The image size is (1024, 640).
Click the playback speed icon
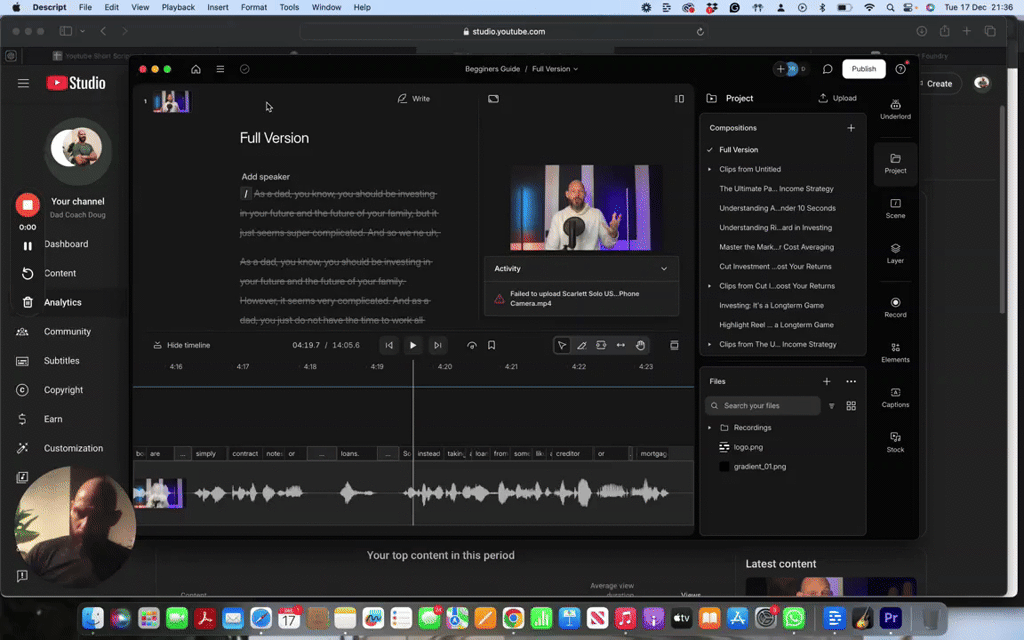point(472,345)
